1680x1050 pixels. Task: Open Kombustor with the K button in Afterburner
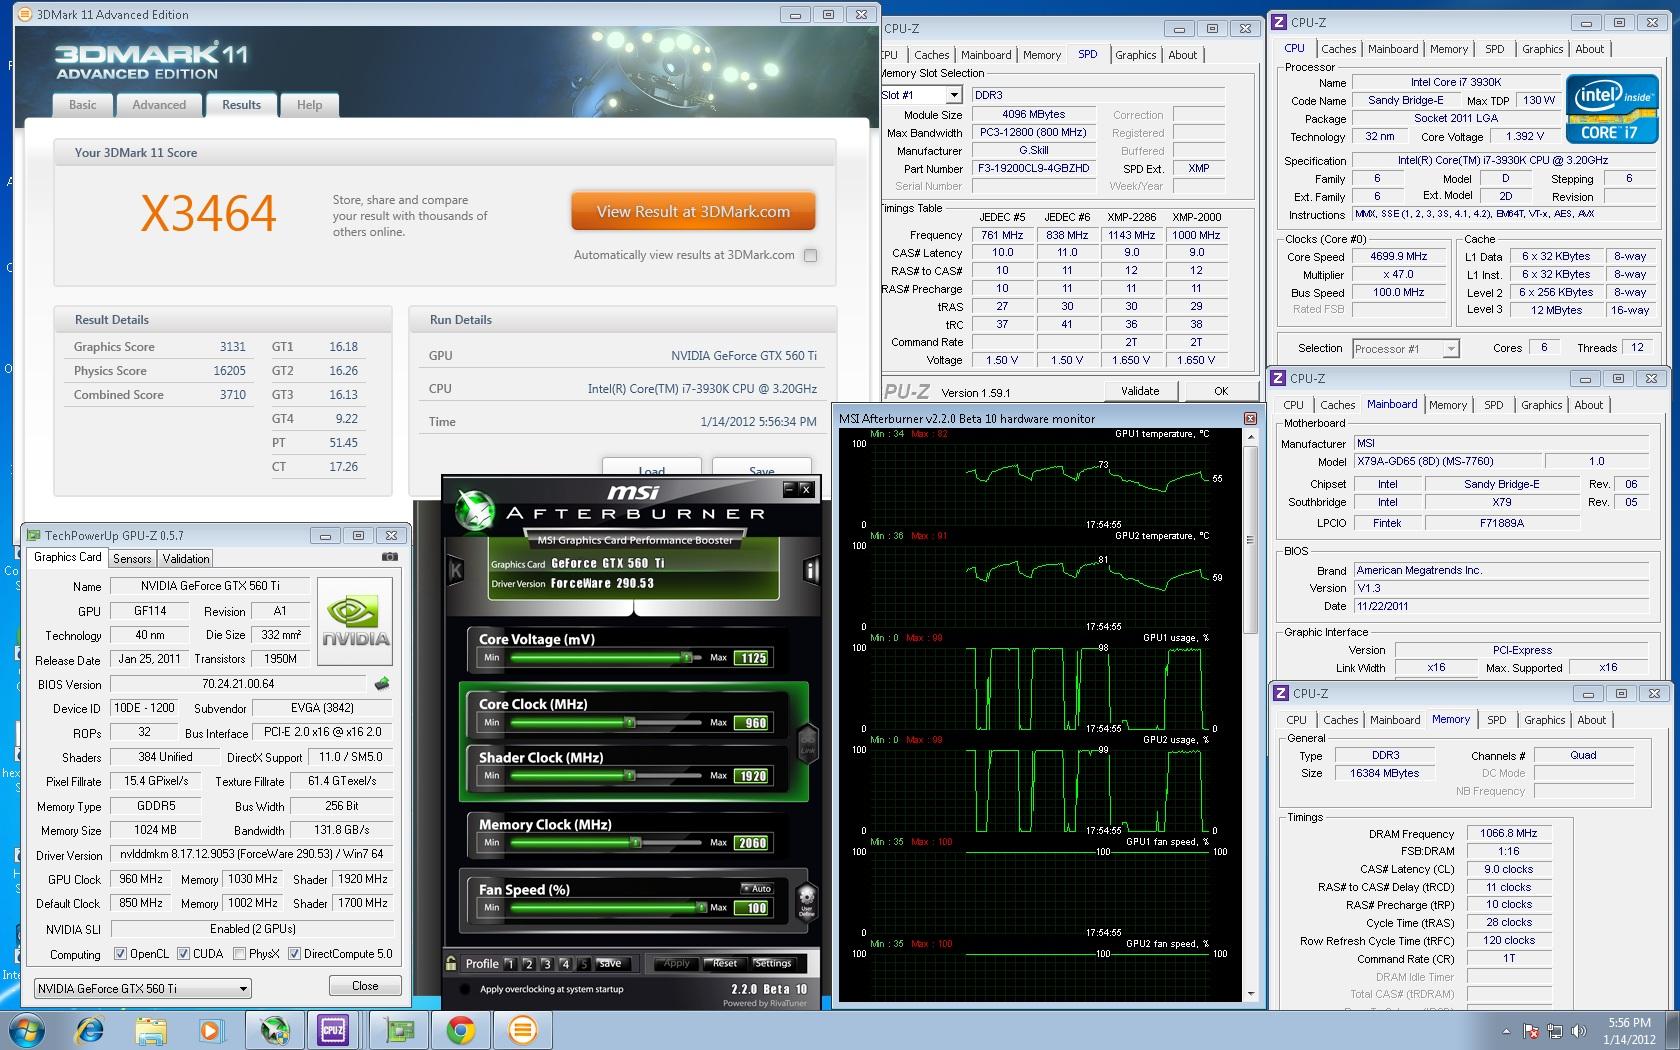[x=456, y=571]
